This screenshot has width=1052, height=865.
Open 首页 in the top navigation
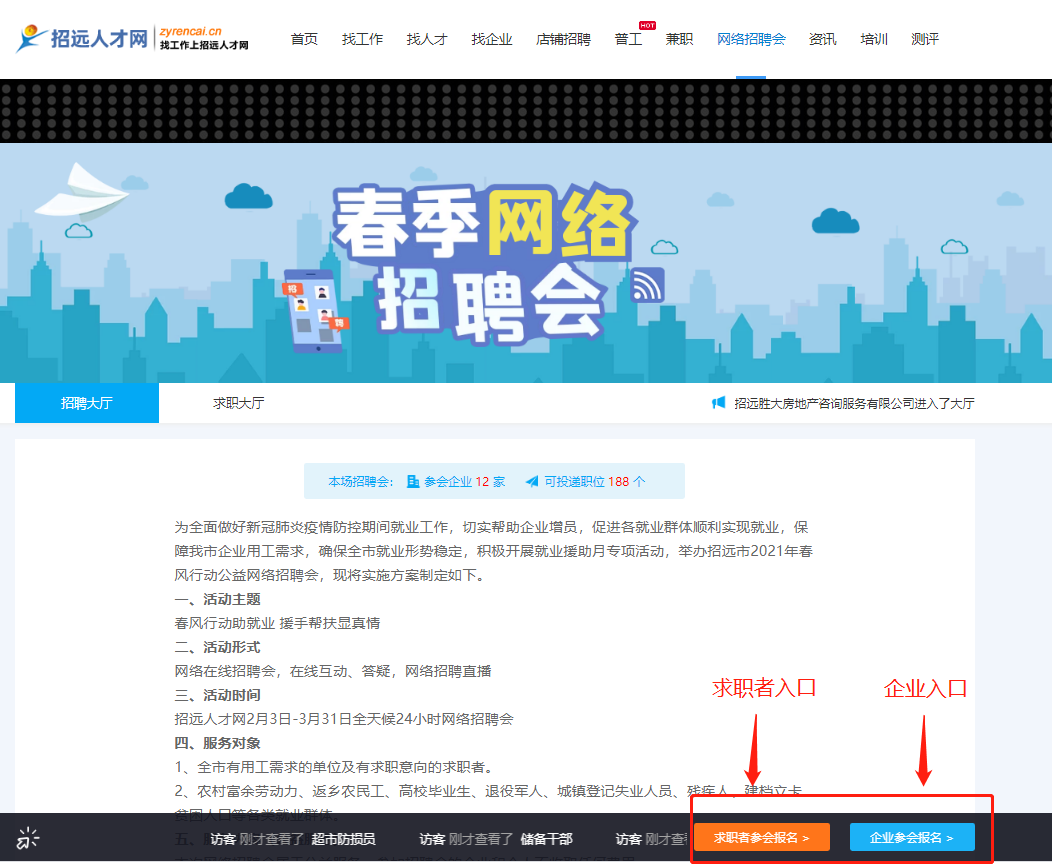pyautogui.click(x=304, y=40)
